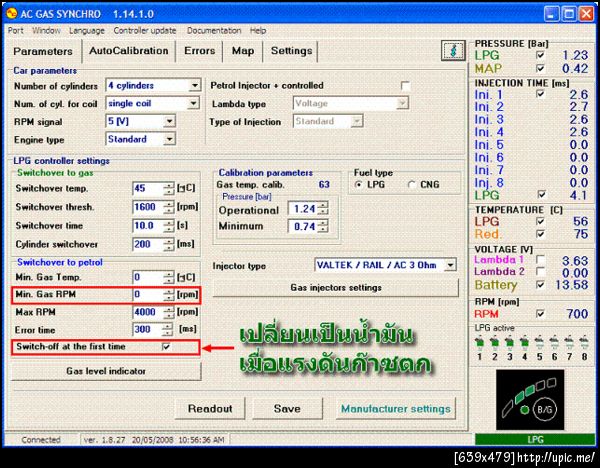Toggle the Inj. 1 injection time checkbox
The image size is (600, 468).
click(540, 93)
